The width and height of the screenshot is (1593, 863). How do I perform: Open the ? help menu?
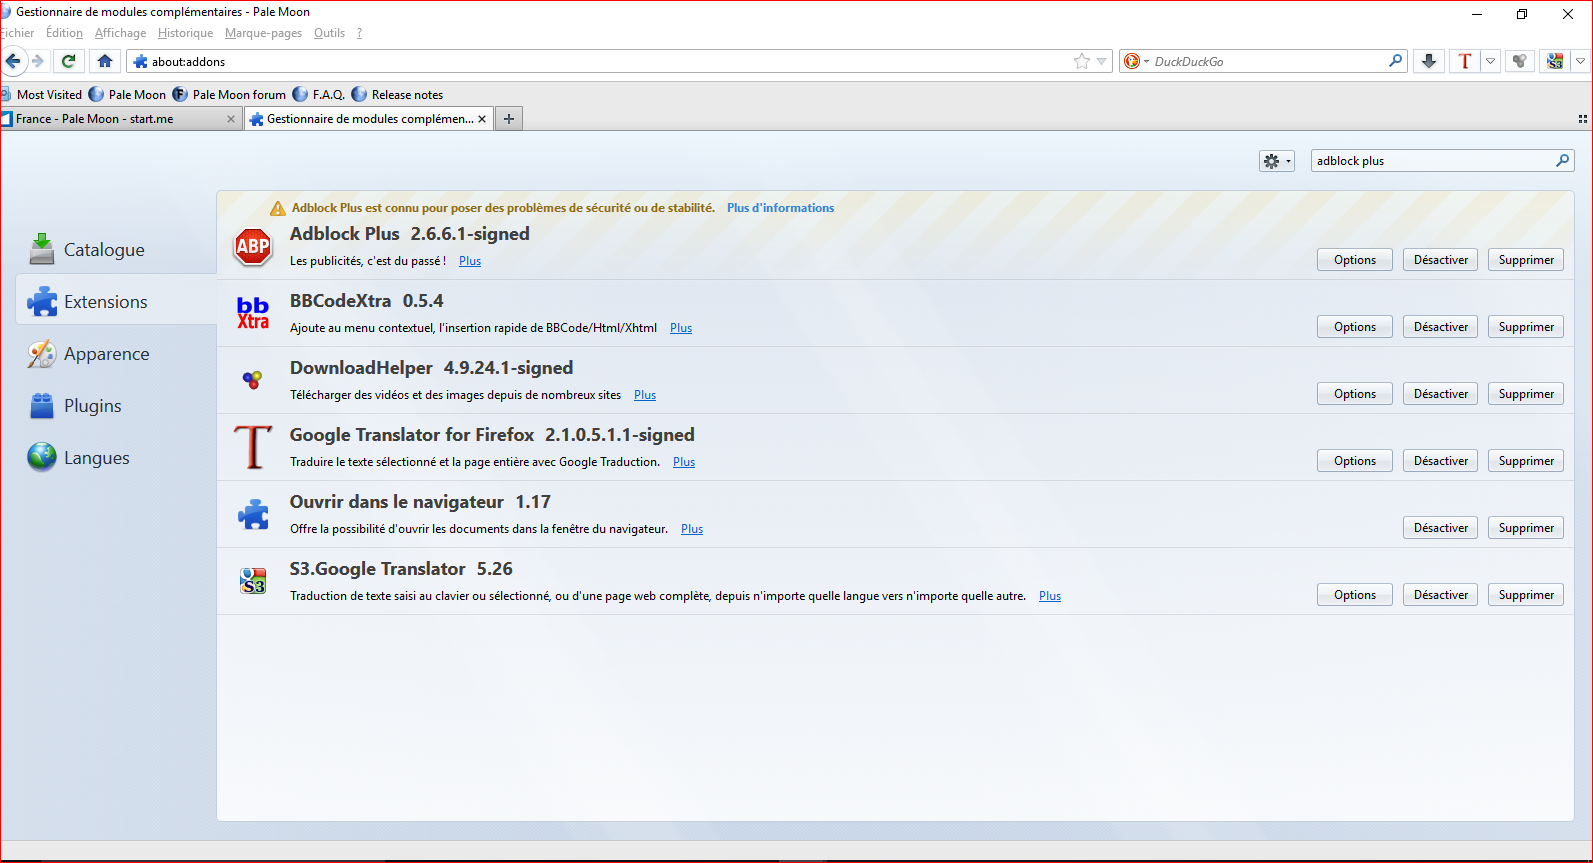click(x=359, y=33)
